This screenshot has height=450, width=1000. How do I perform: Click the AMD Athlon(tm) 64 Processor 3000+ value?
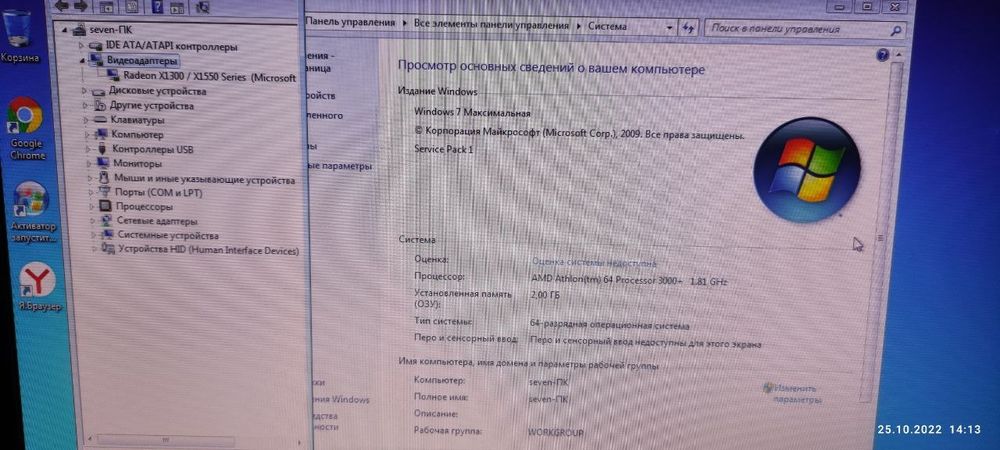click(606, 279)
